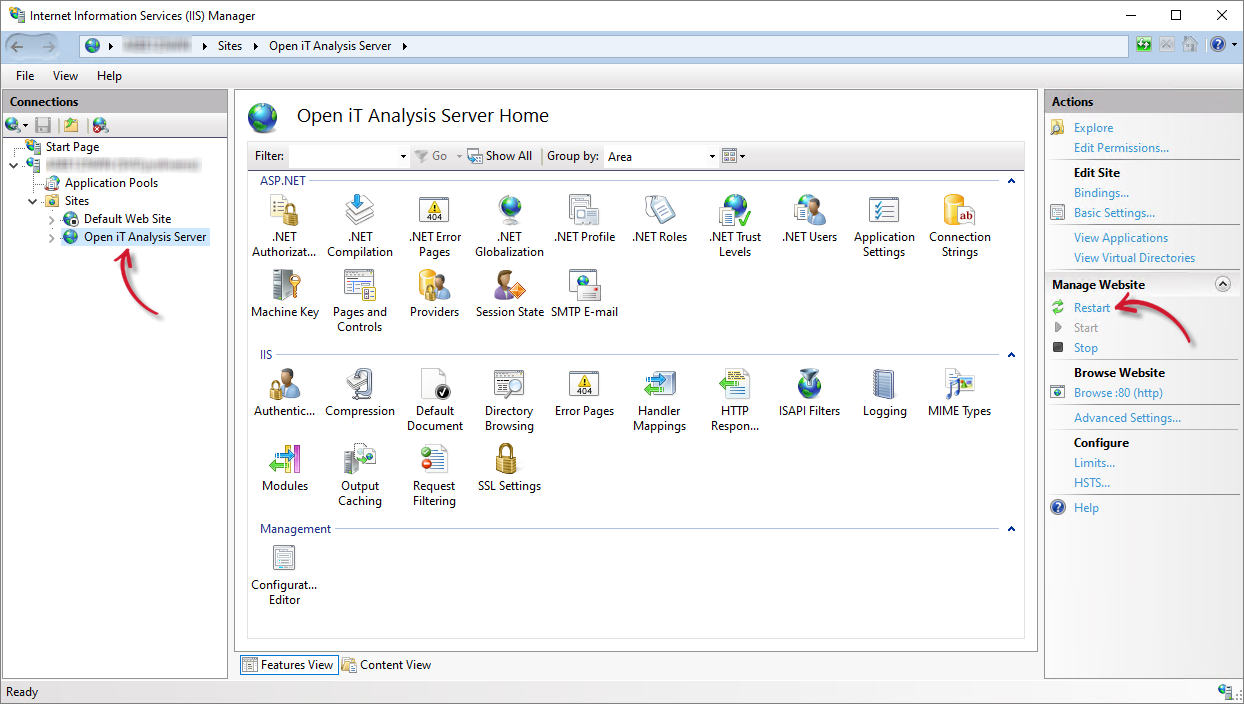Screen dimensions: 1244x704
Task: Open the Default Document feature
Action: pos(434,399)
